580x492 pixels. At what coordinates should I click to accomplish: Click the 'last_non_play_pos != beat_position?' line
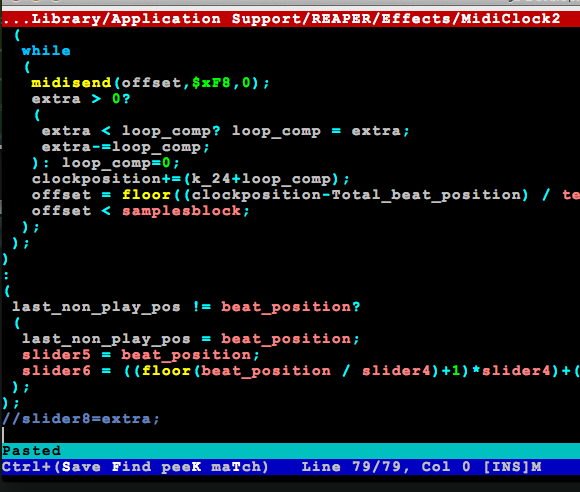pos(186,307)
